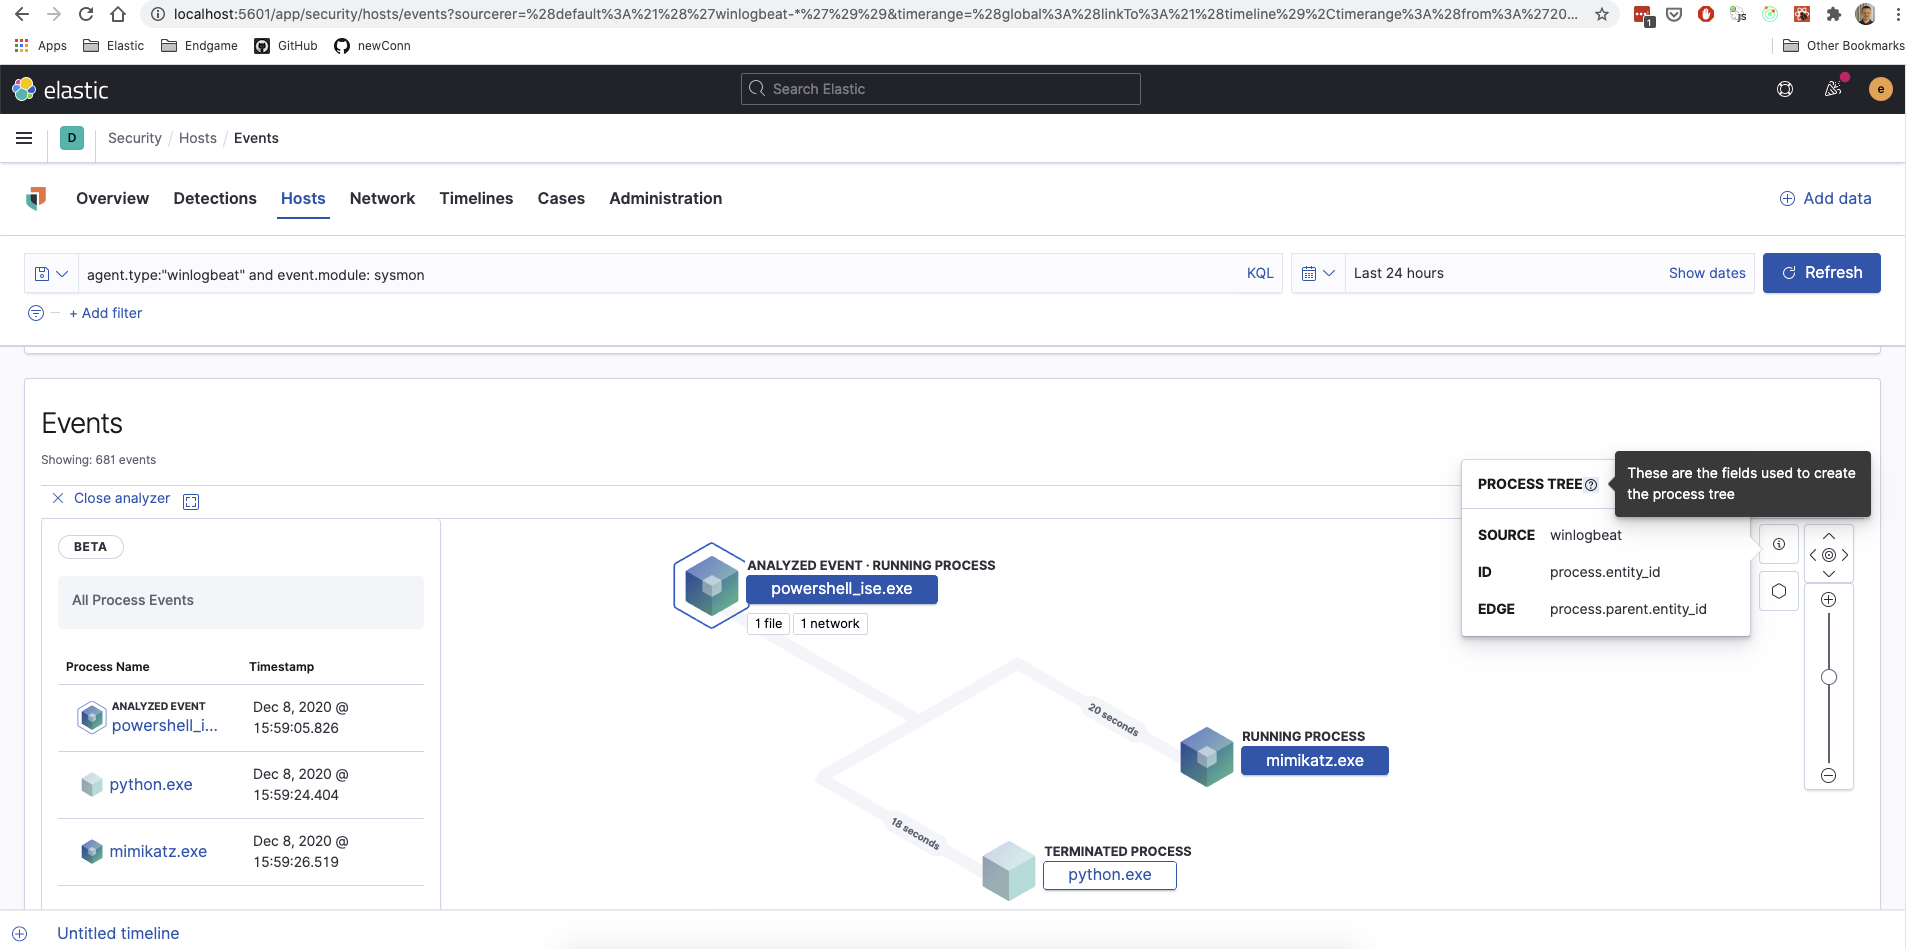
Task: Click the python.exe cube node icon
Action: [1008, 871]
